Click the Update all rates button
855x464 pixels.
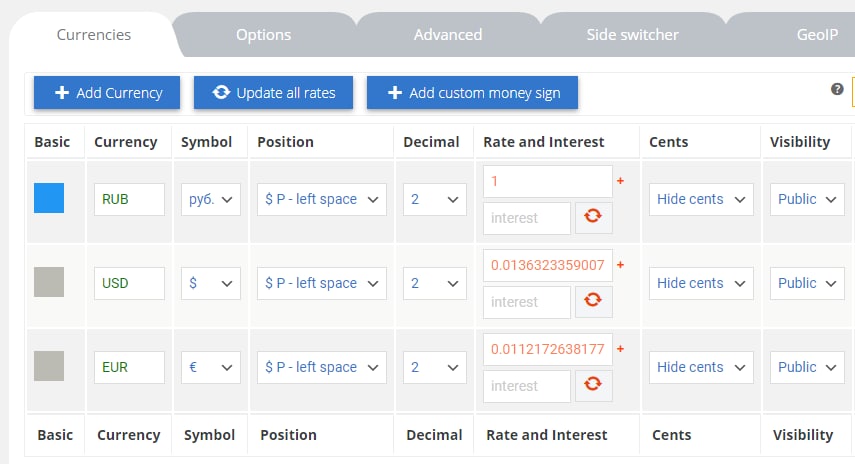(x=273, y=93)
